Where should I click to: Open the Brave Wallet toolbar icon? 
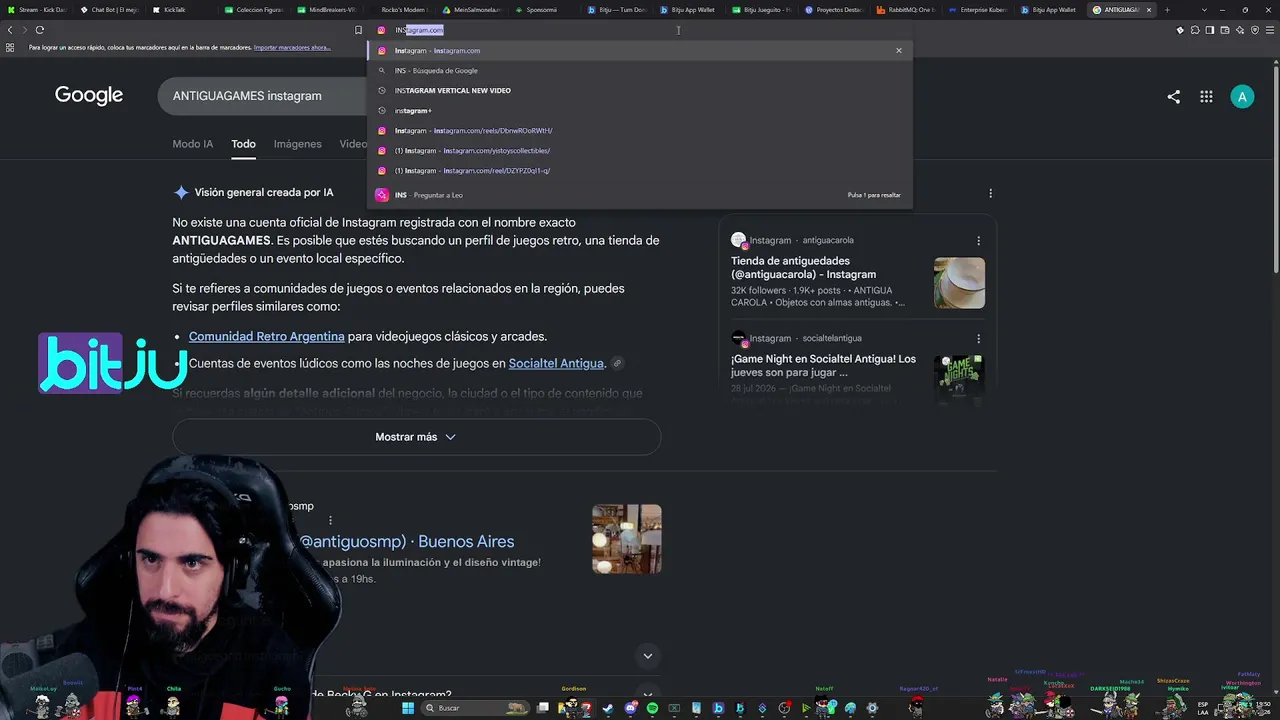coord(1225,30)
